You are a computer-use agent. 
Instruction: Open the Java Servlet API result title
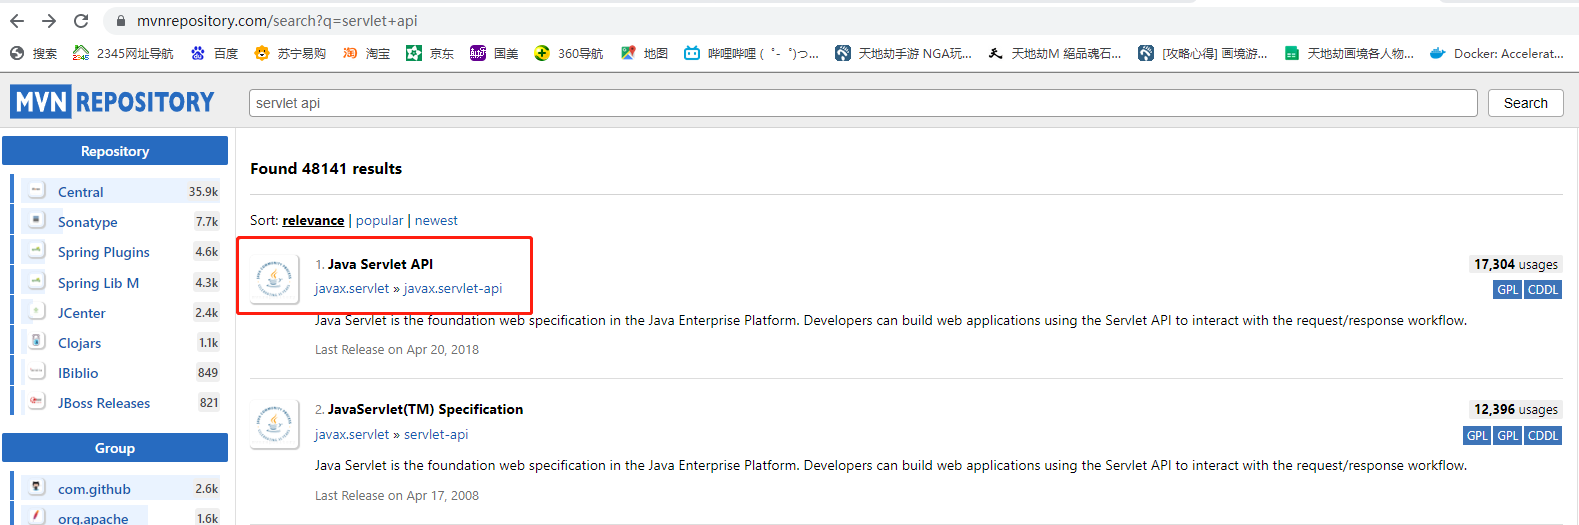click(x=380, y=264)
